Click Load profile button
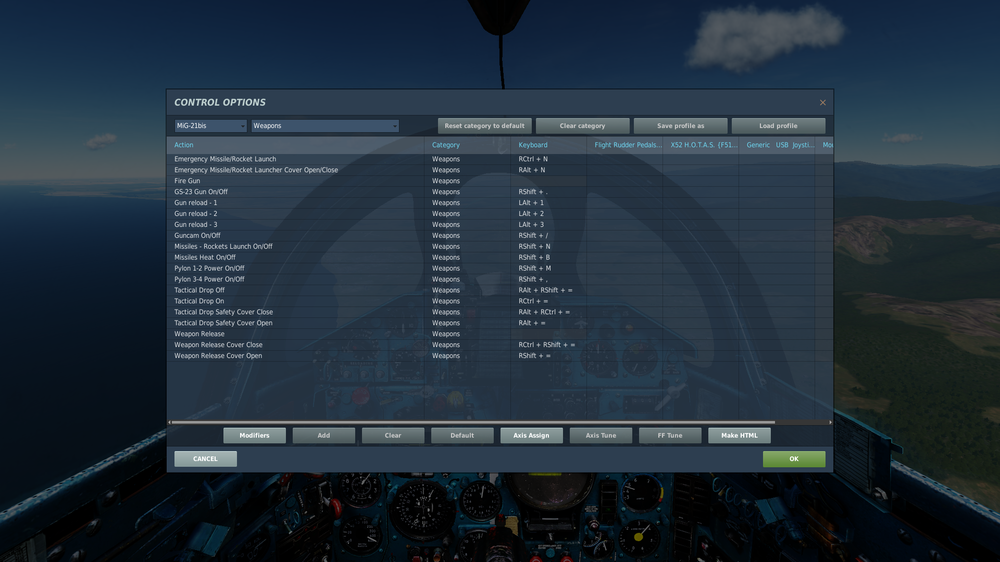The image size is (1000, 562). click(x=778, y=126)
